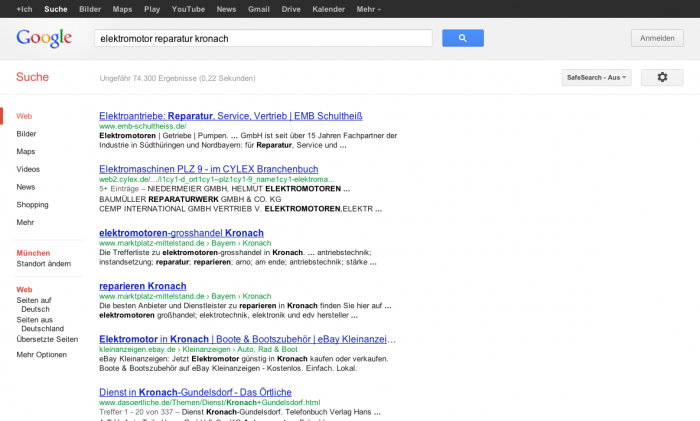Expand Mehr in the left sidebar
Screen dimensions: 700x421
25,222
